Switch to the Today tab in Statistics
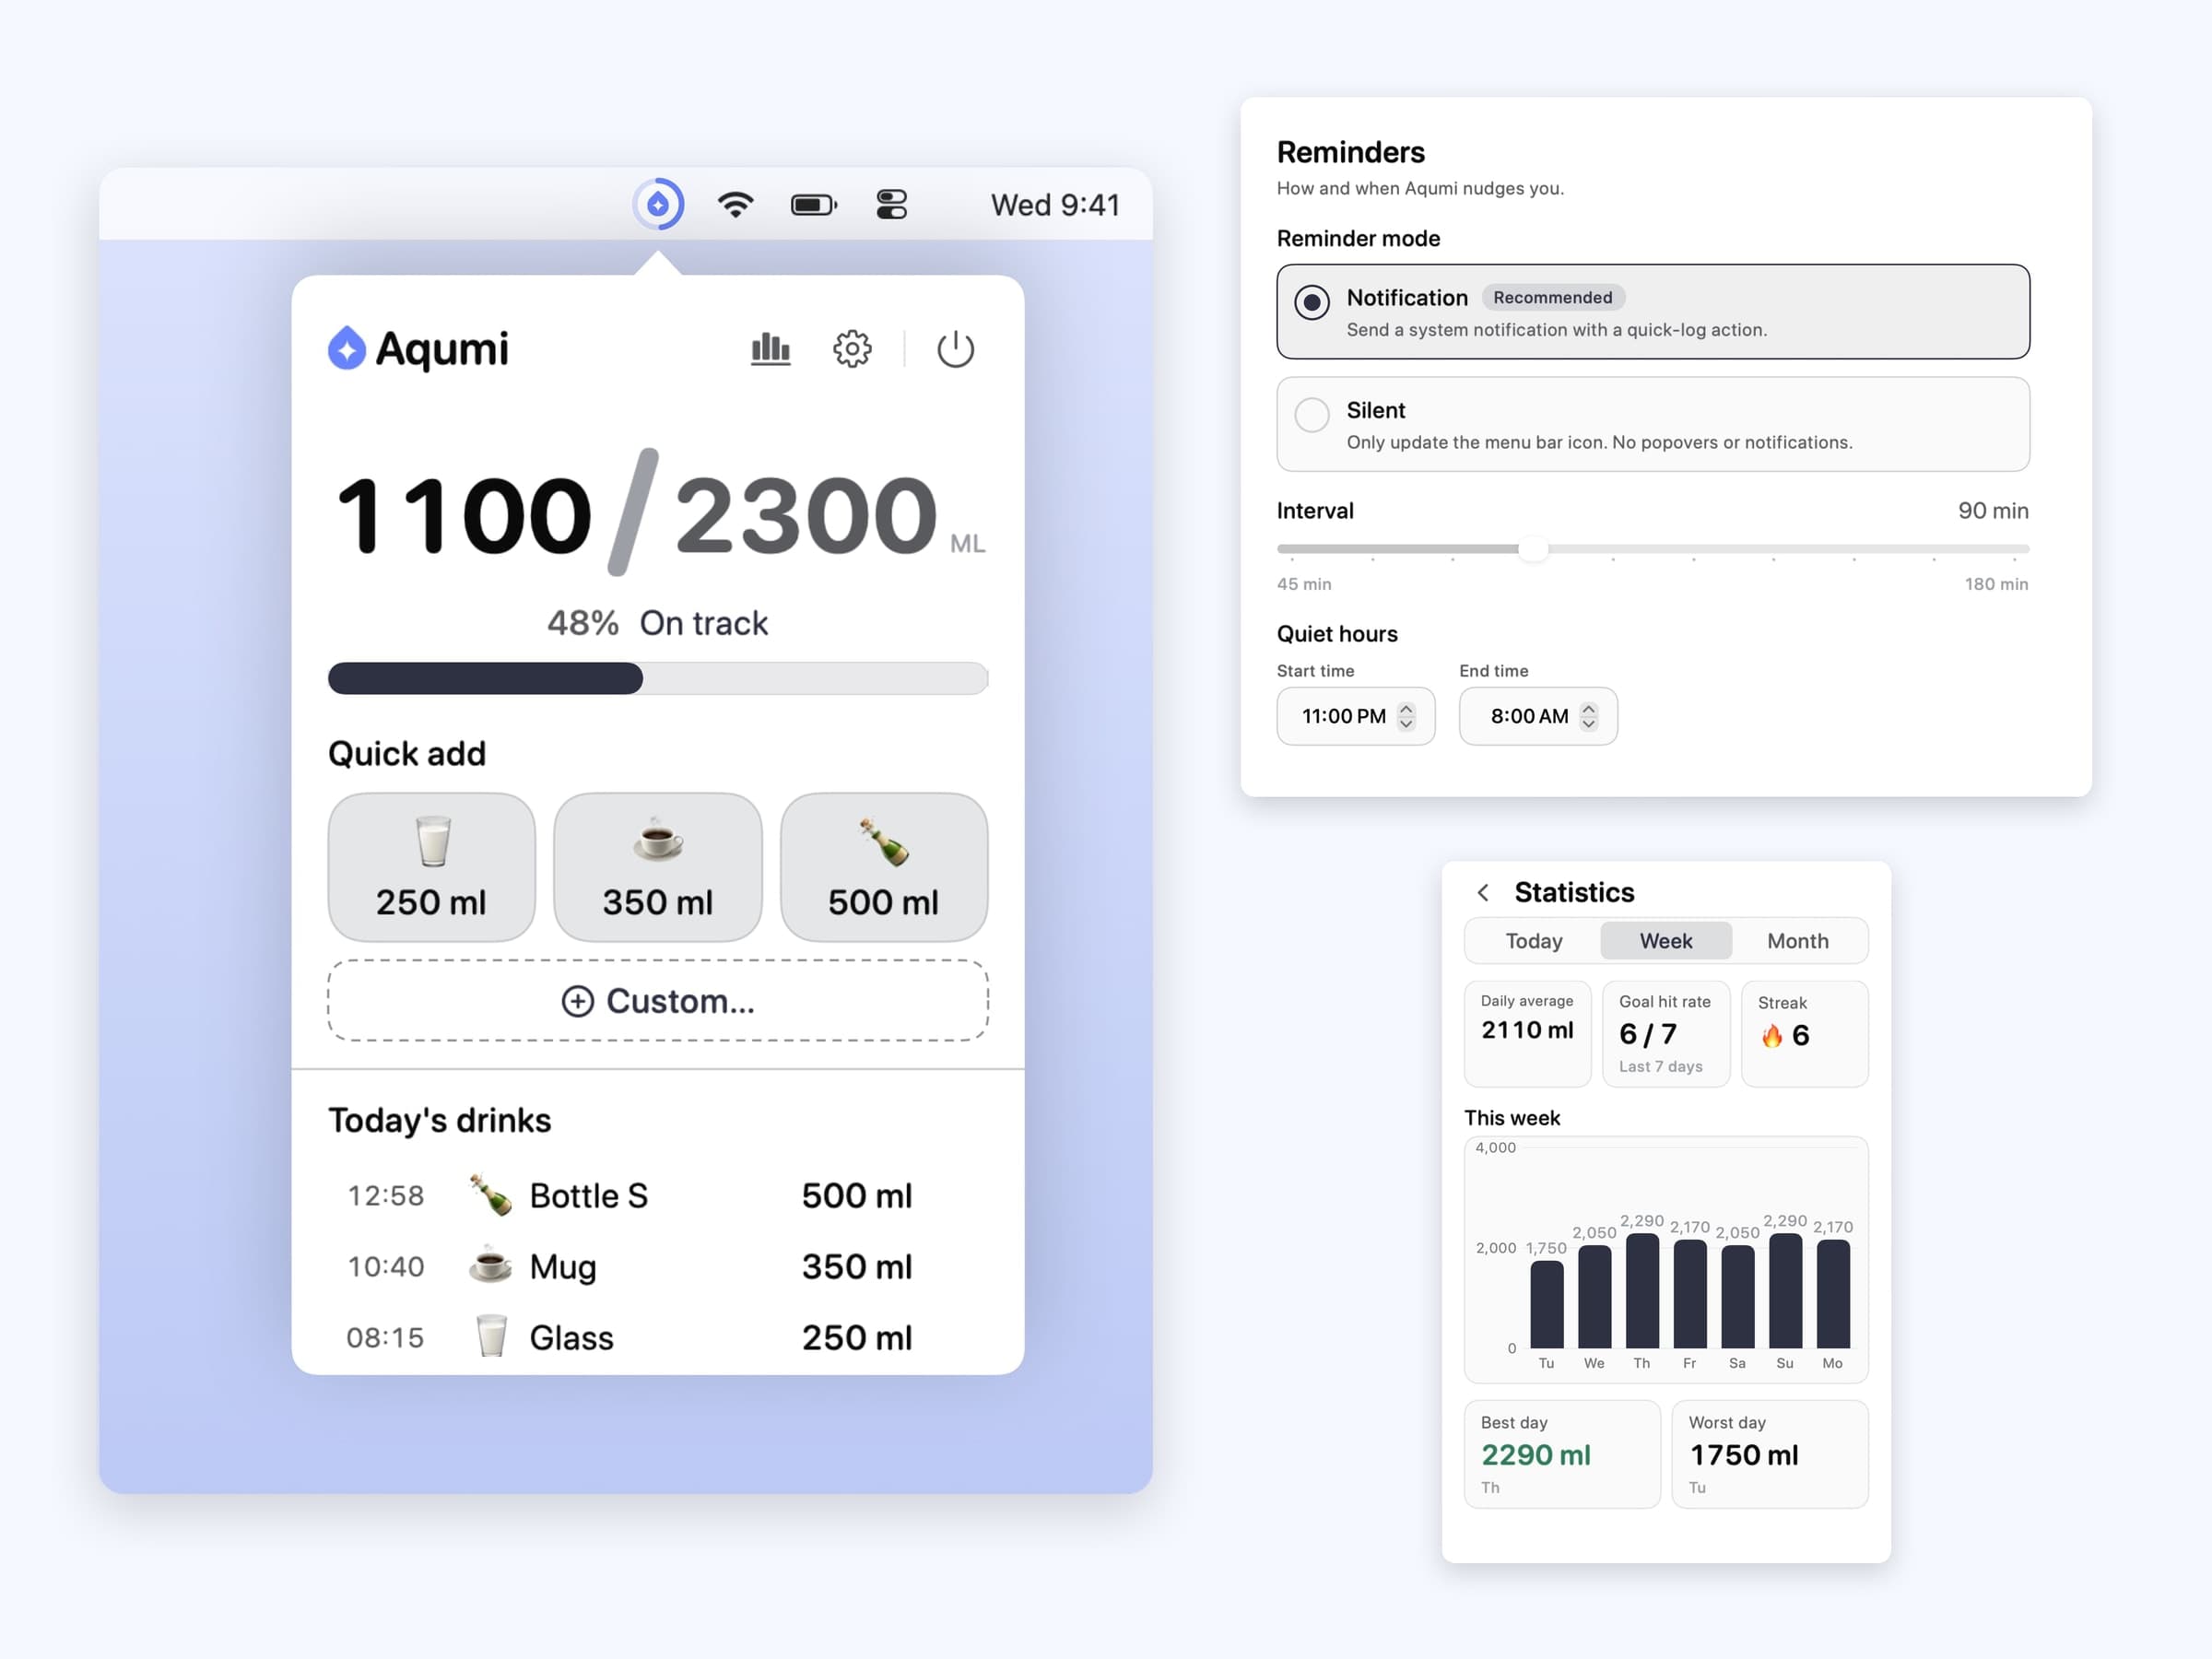The image size is (2212, 1659). (x=1533, y=941)
